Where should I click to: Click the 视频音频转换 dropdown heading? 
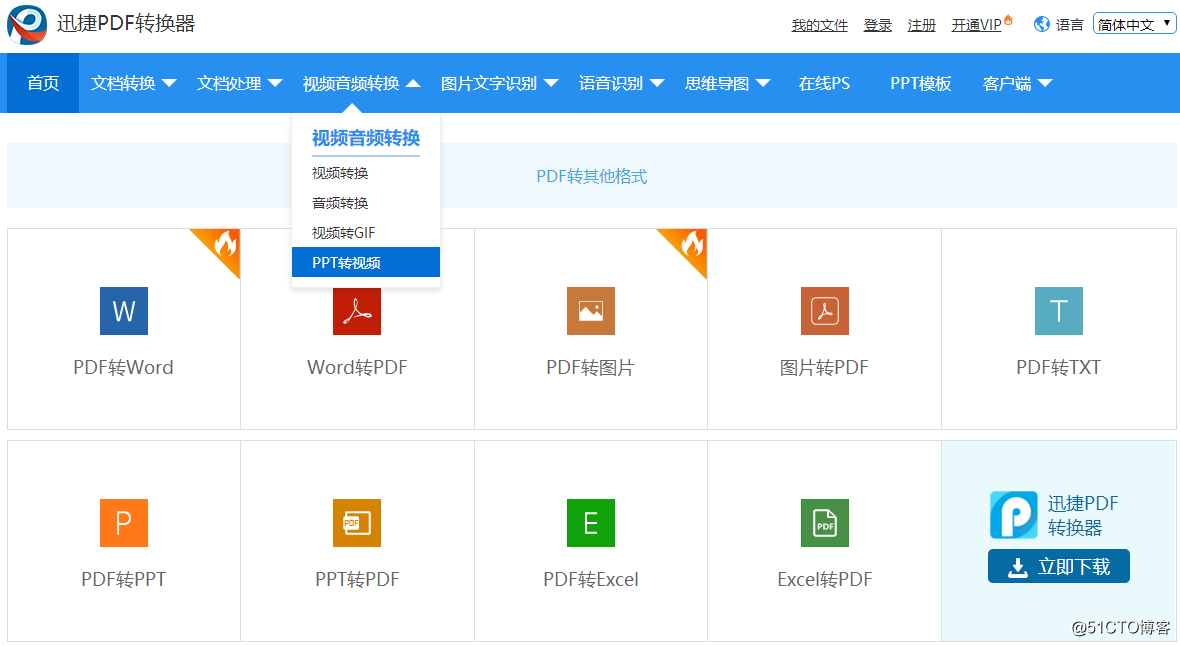pyautogui.click(x=366, y=138)
